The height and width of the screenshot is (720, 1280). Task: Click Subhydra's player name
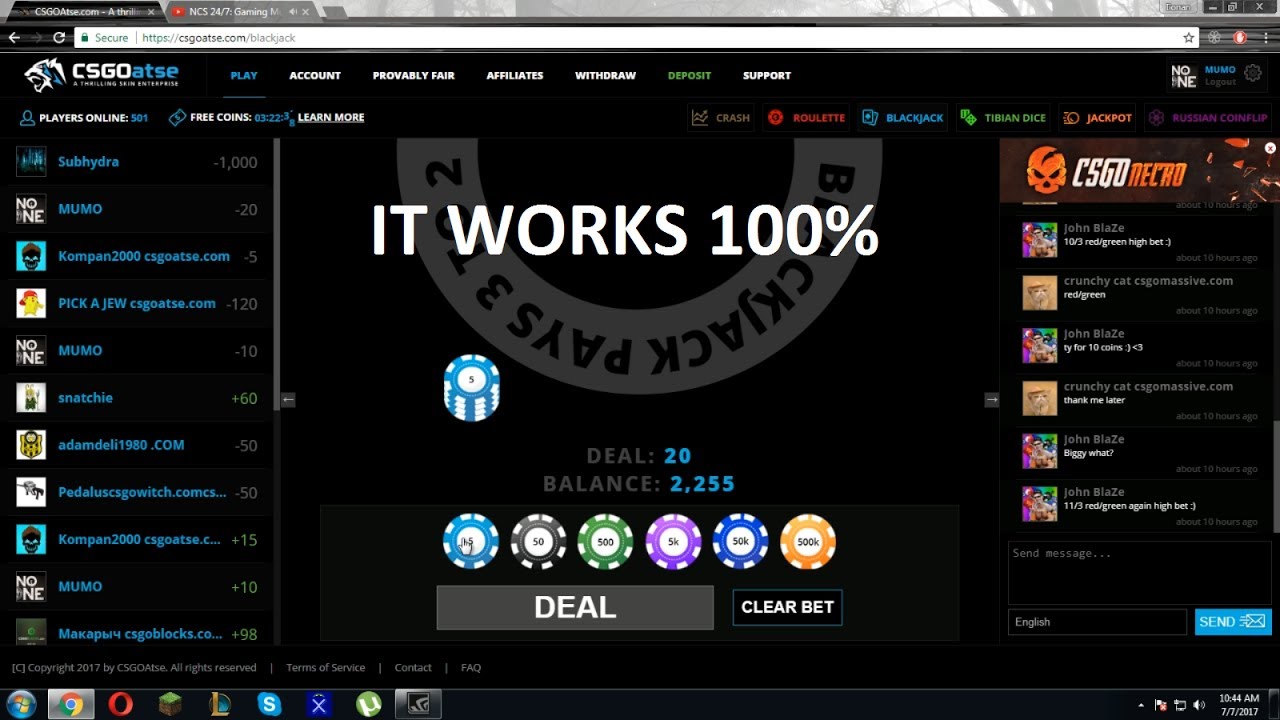88,162
